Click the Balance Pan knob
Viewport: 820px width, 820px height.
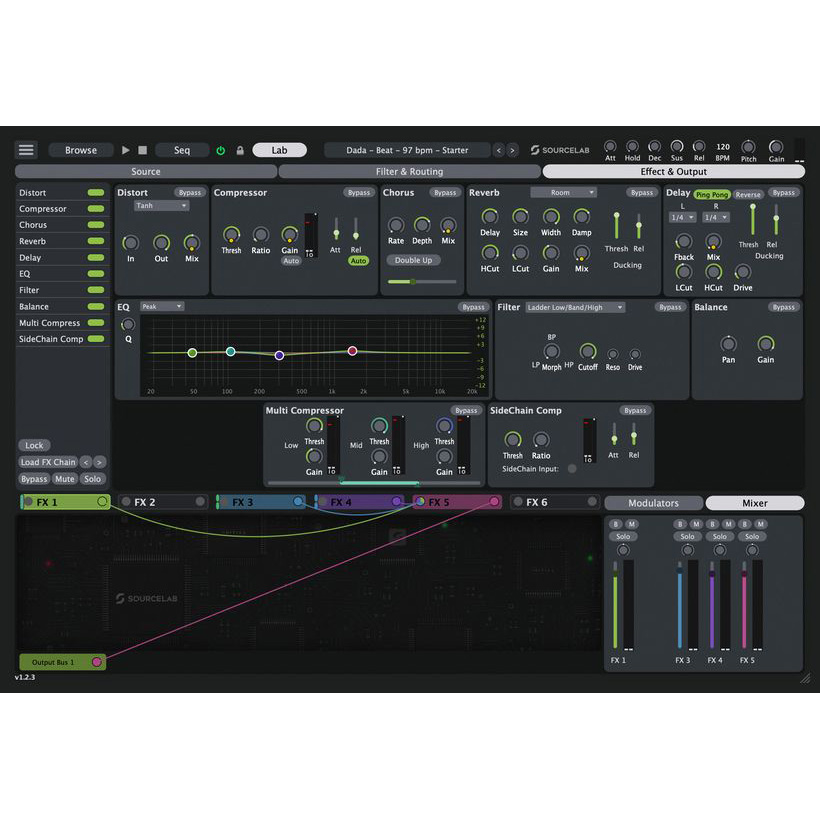pyautogui.click(x=728, y=344)
